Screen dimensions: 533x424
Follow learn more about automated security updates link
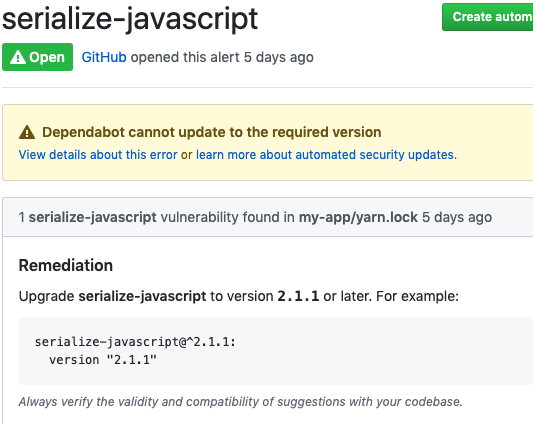325,155
